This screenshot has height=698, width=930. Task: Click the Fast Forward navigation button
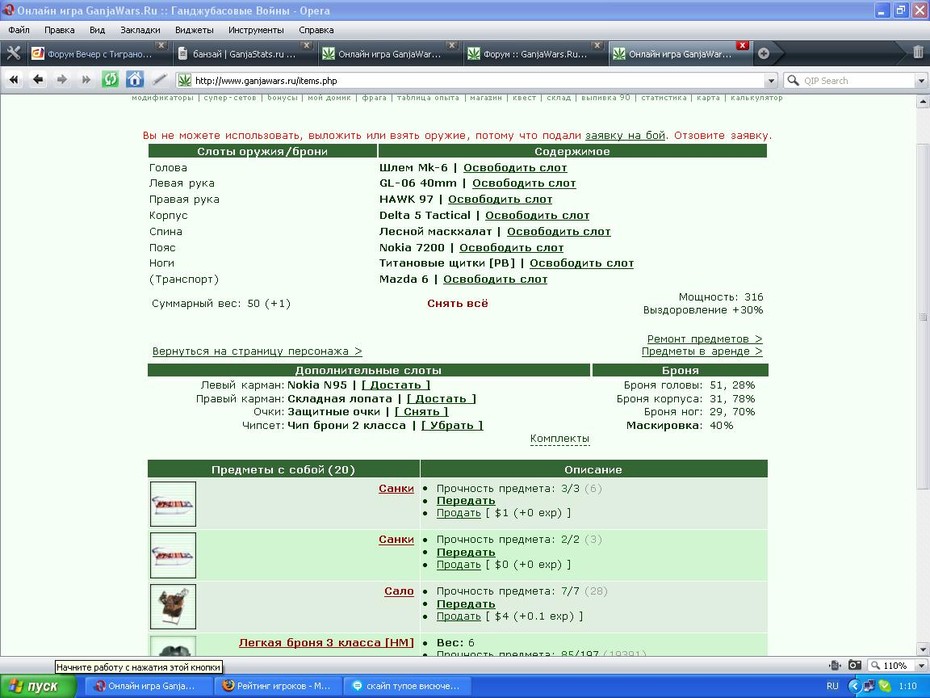coord(86,79)
